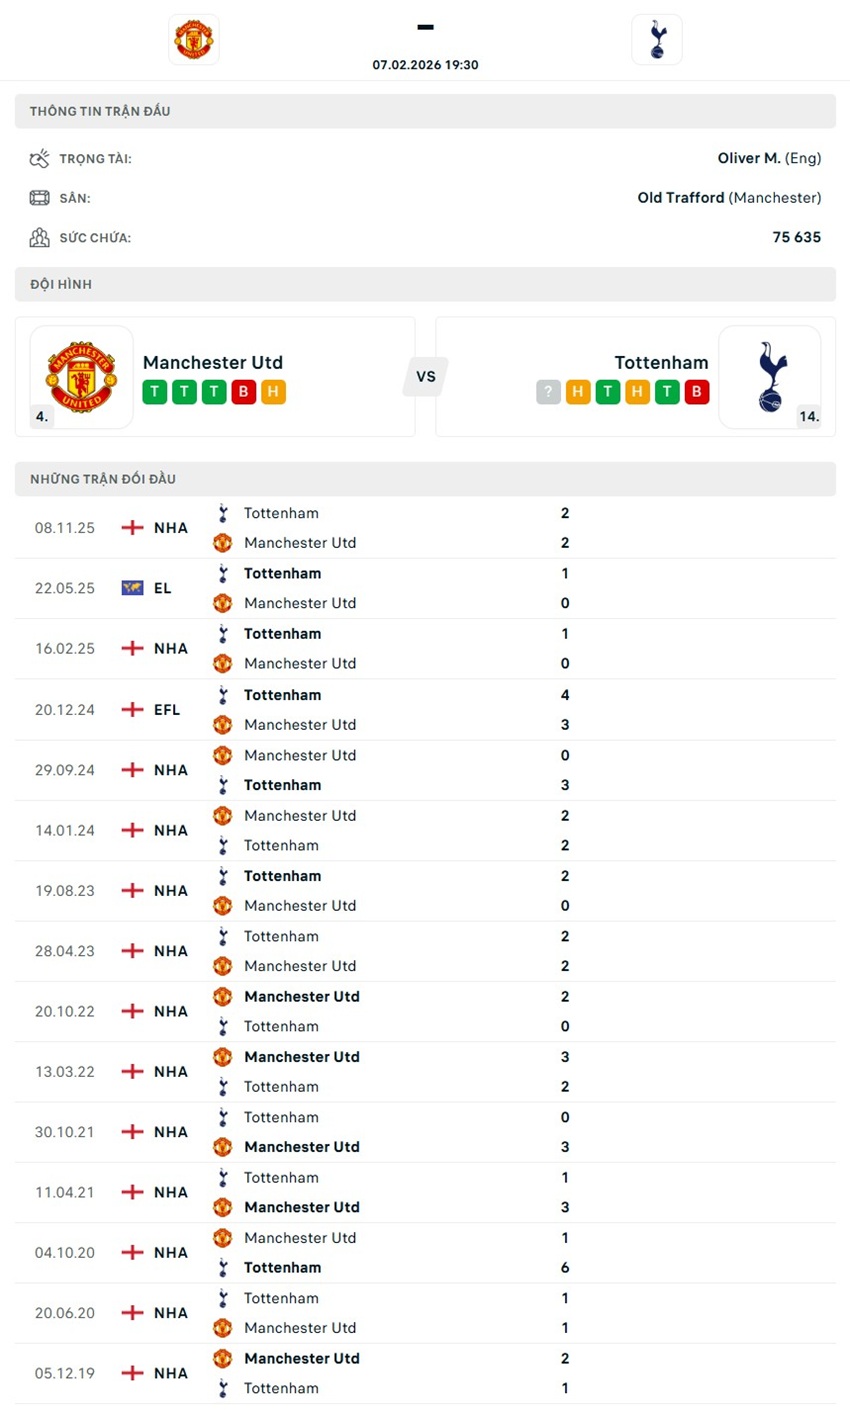This screenshot has height=1416, width=850.
Task: Toggle the grey question-mark result badge for Tottenham
Action: 548,392
